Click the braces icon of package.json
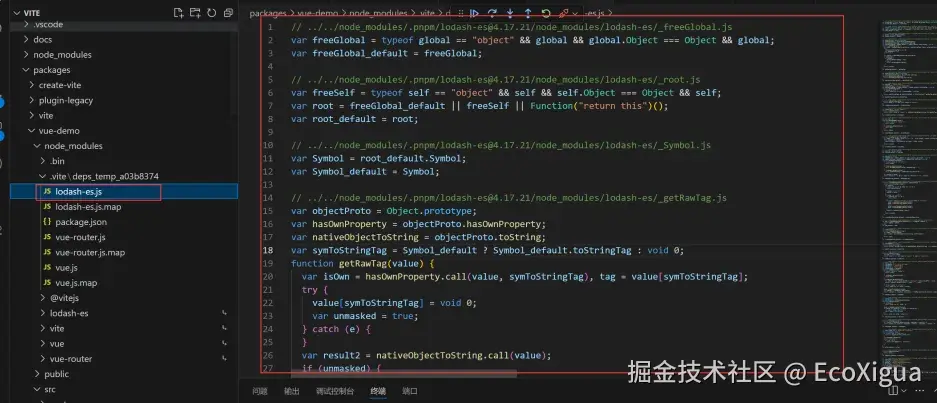The height and width of the screenshot is (403, 937). (x=47, y=222)
